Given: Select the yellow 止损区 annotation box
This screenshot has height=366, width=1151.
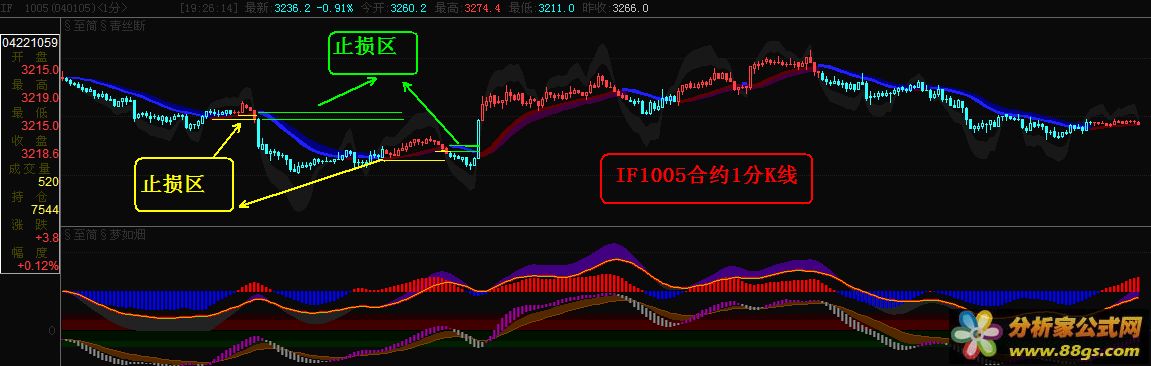Looking at the screenshot, I should coord(184,185).
